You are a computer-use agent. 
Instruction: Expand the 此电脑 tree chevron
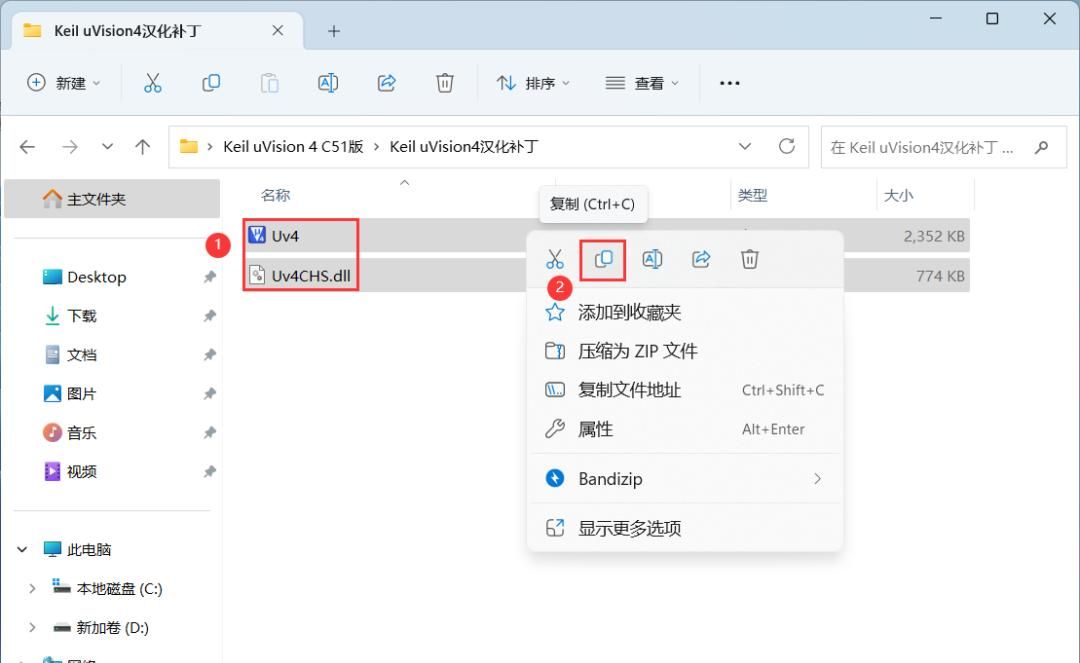[22, 549]
